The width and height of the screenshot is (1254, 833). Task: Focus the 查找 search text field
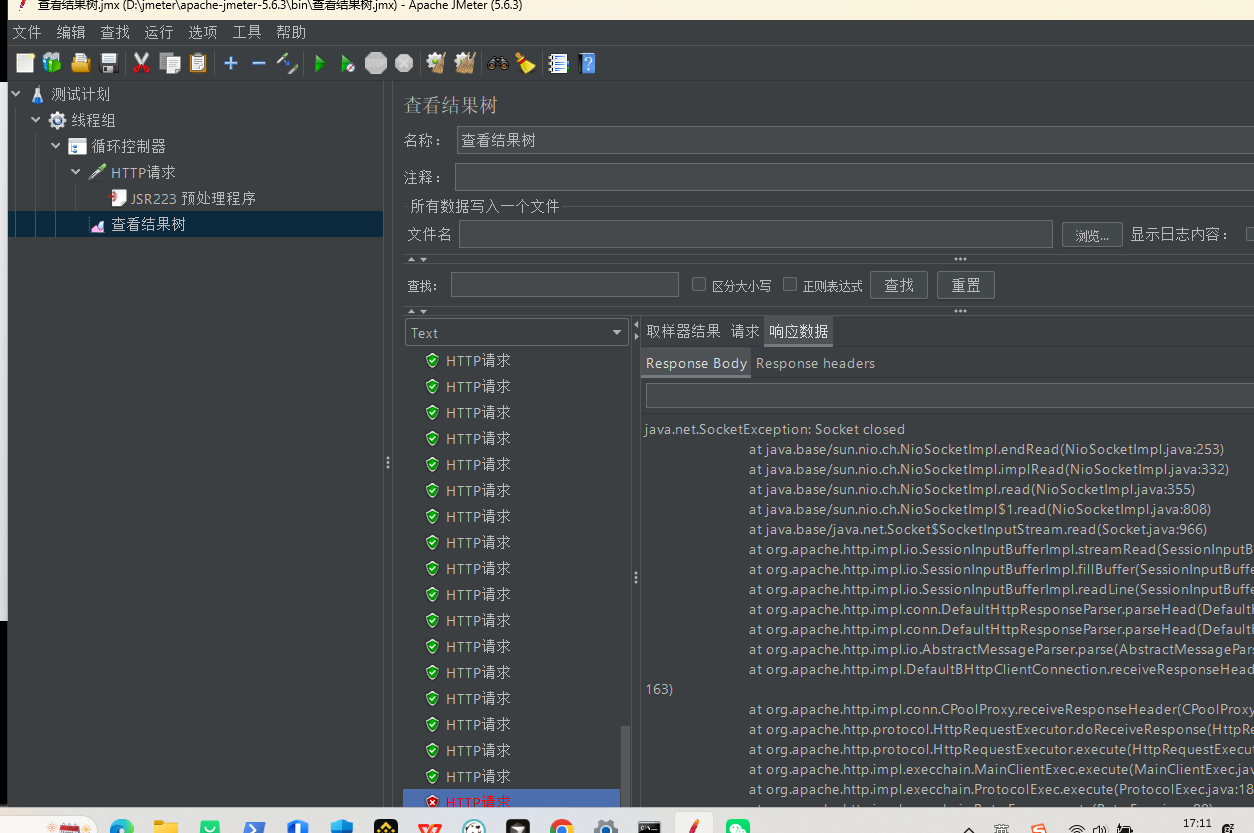565,285
